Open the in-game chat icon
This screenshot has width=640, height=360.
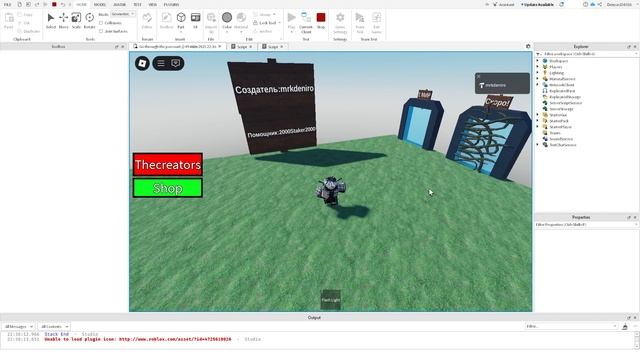point(176,63)
